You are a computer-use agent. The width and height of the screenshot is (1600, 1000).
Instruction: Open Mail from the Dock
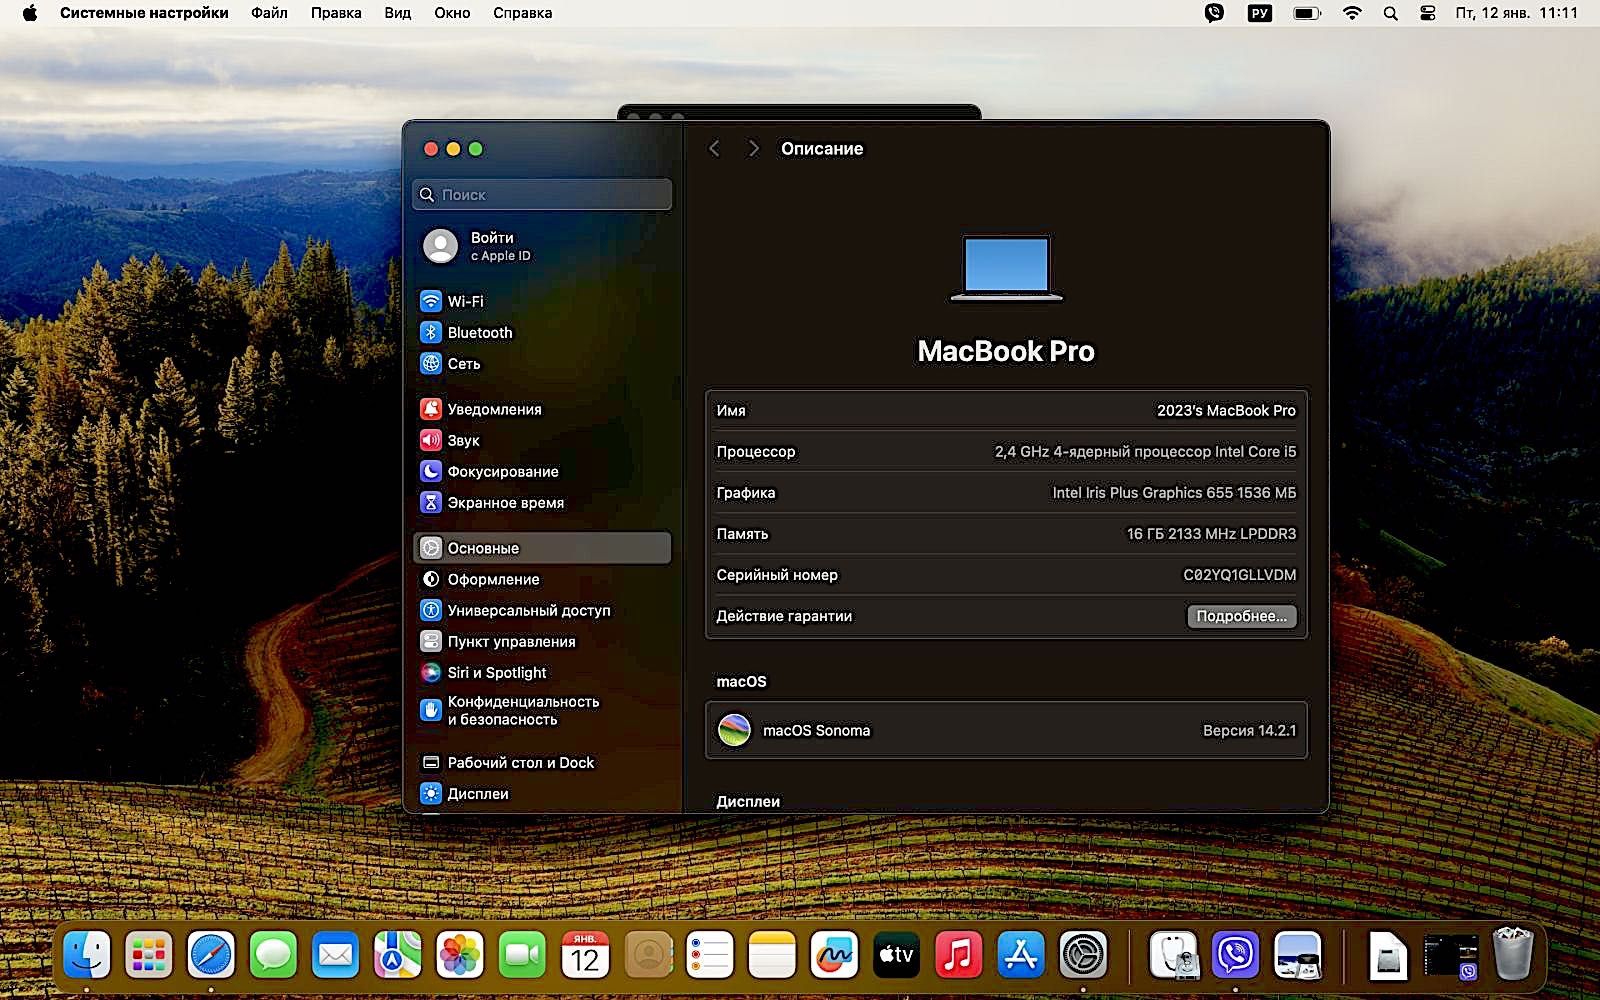point(335,956)
